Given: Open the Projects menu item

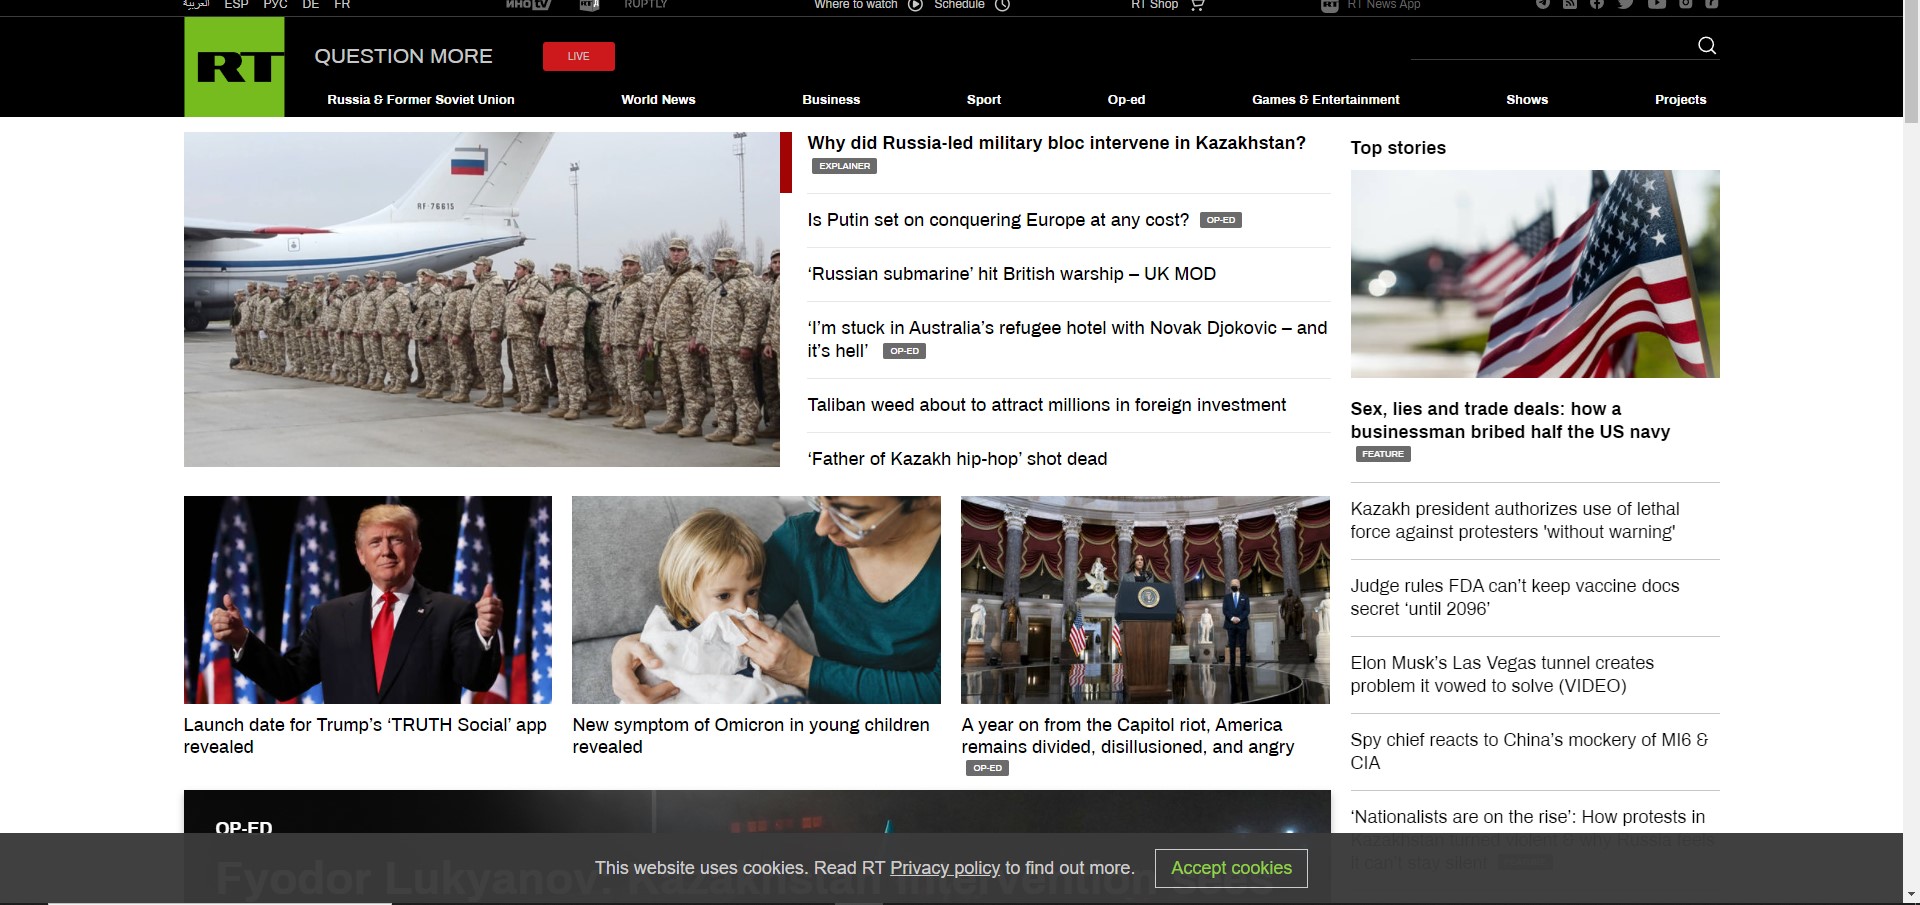Looking at the screenshot, I should coord(1681,99).
